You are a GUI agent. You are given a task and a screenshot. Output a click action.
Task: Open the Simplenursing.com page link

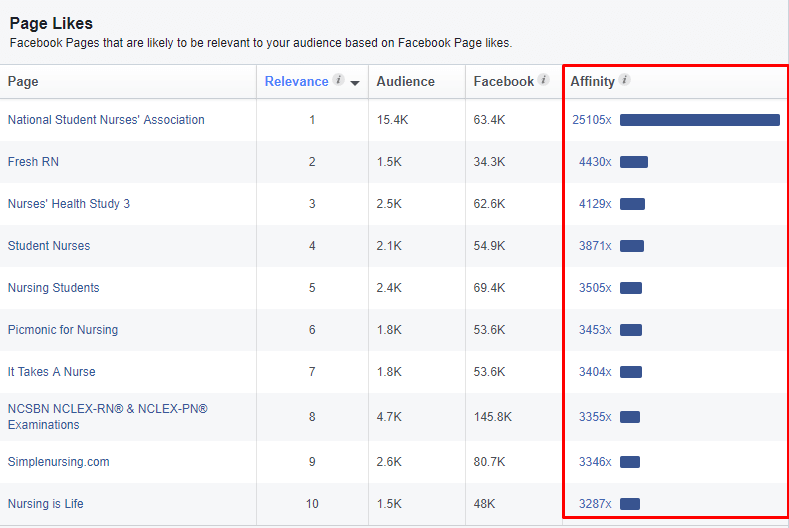[58, 462]
